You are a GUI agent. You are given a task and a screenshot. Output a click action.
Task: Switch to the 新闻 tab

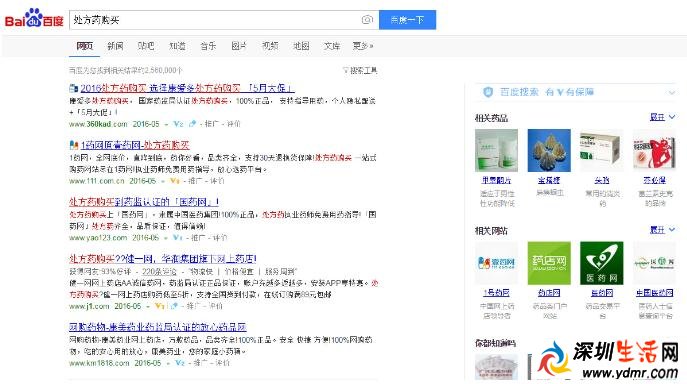pyautogui.click(x=115, y=46)
